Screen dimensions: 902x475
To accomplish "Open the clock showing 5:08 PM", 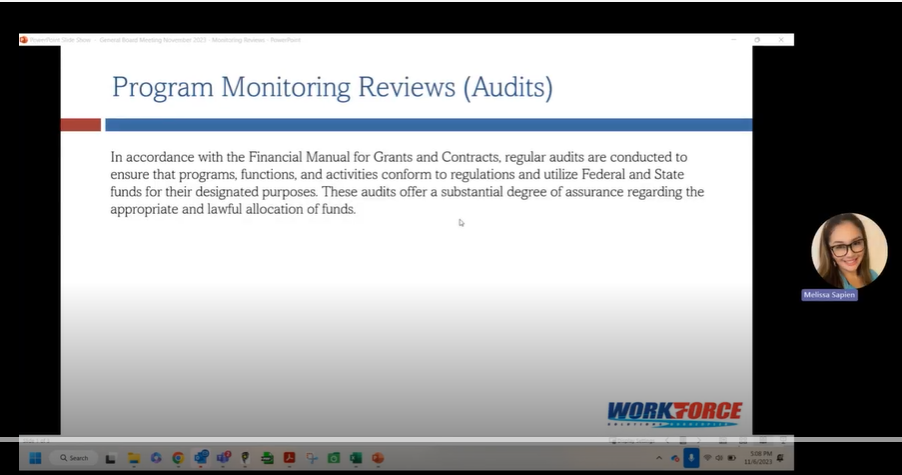I will pos(758,458).
